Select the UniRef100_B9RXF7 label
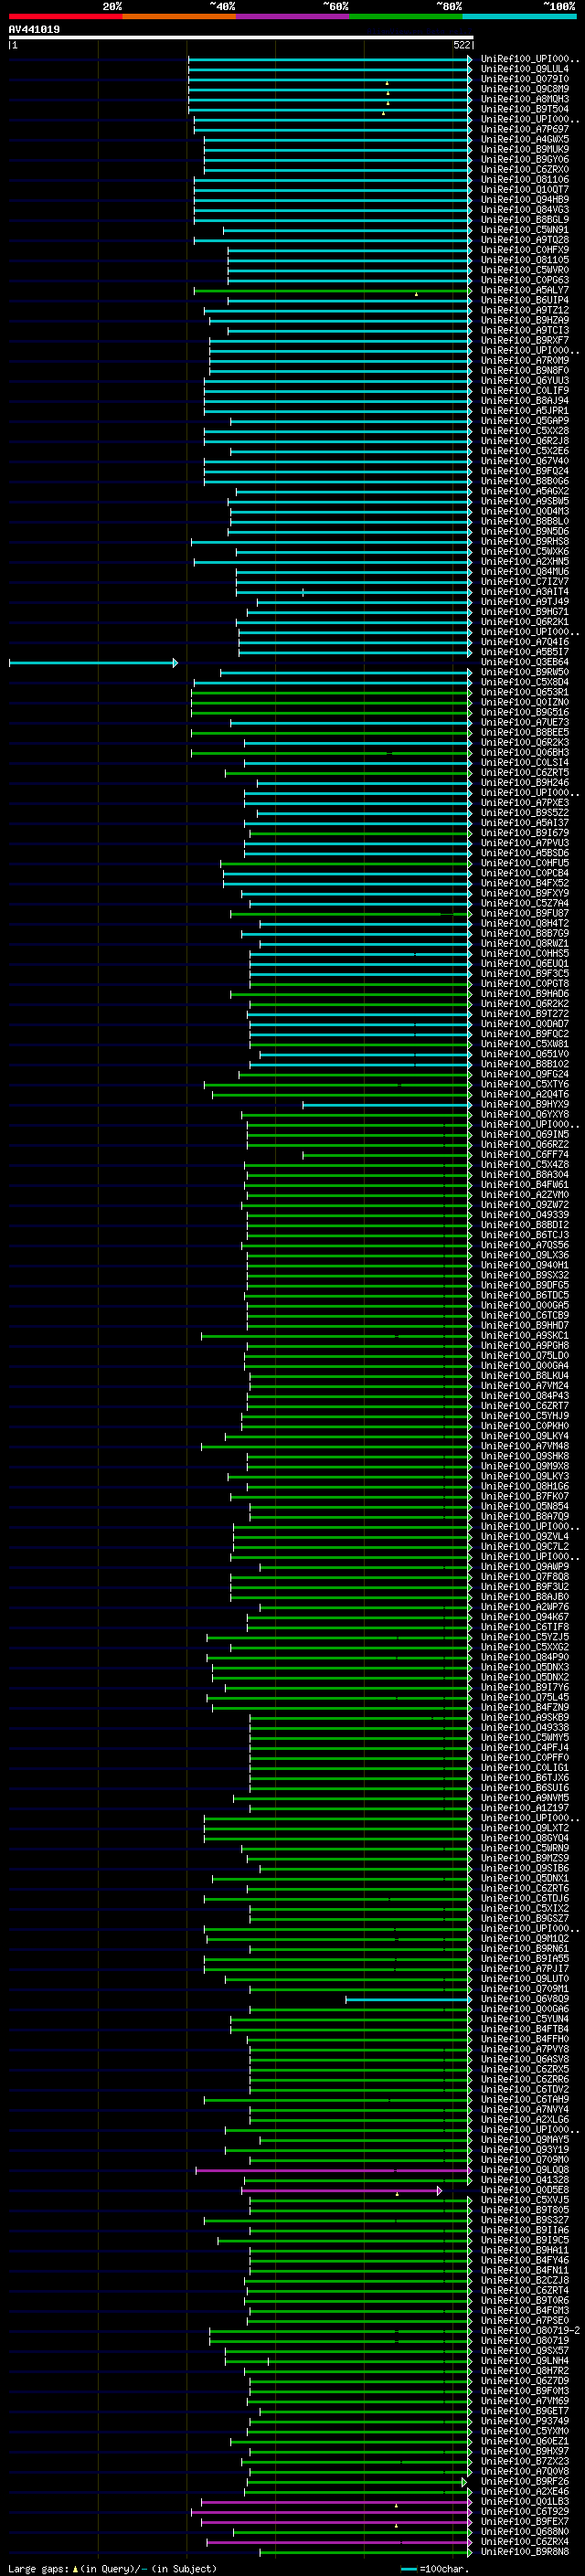Image resolution: width=585 pixels, height=2576 pixels. pyautogui.click(x=525, y=340)
